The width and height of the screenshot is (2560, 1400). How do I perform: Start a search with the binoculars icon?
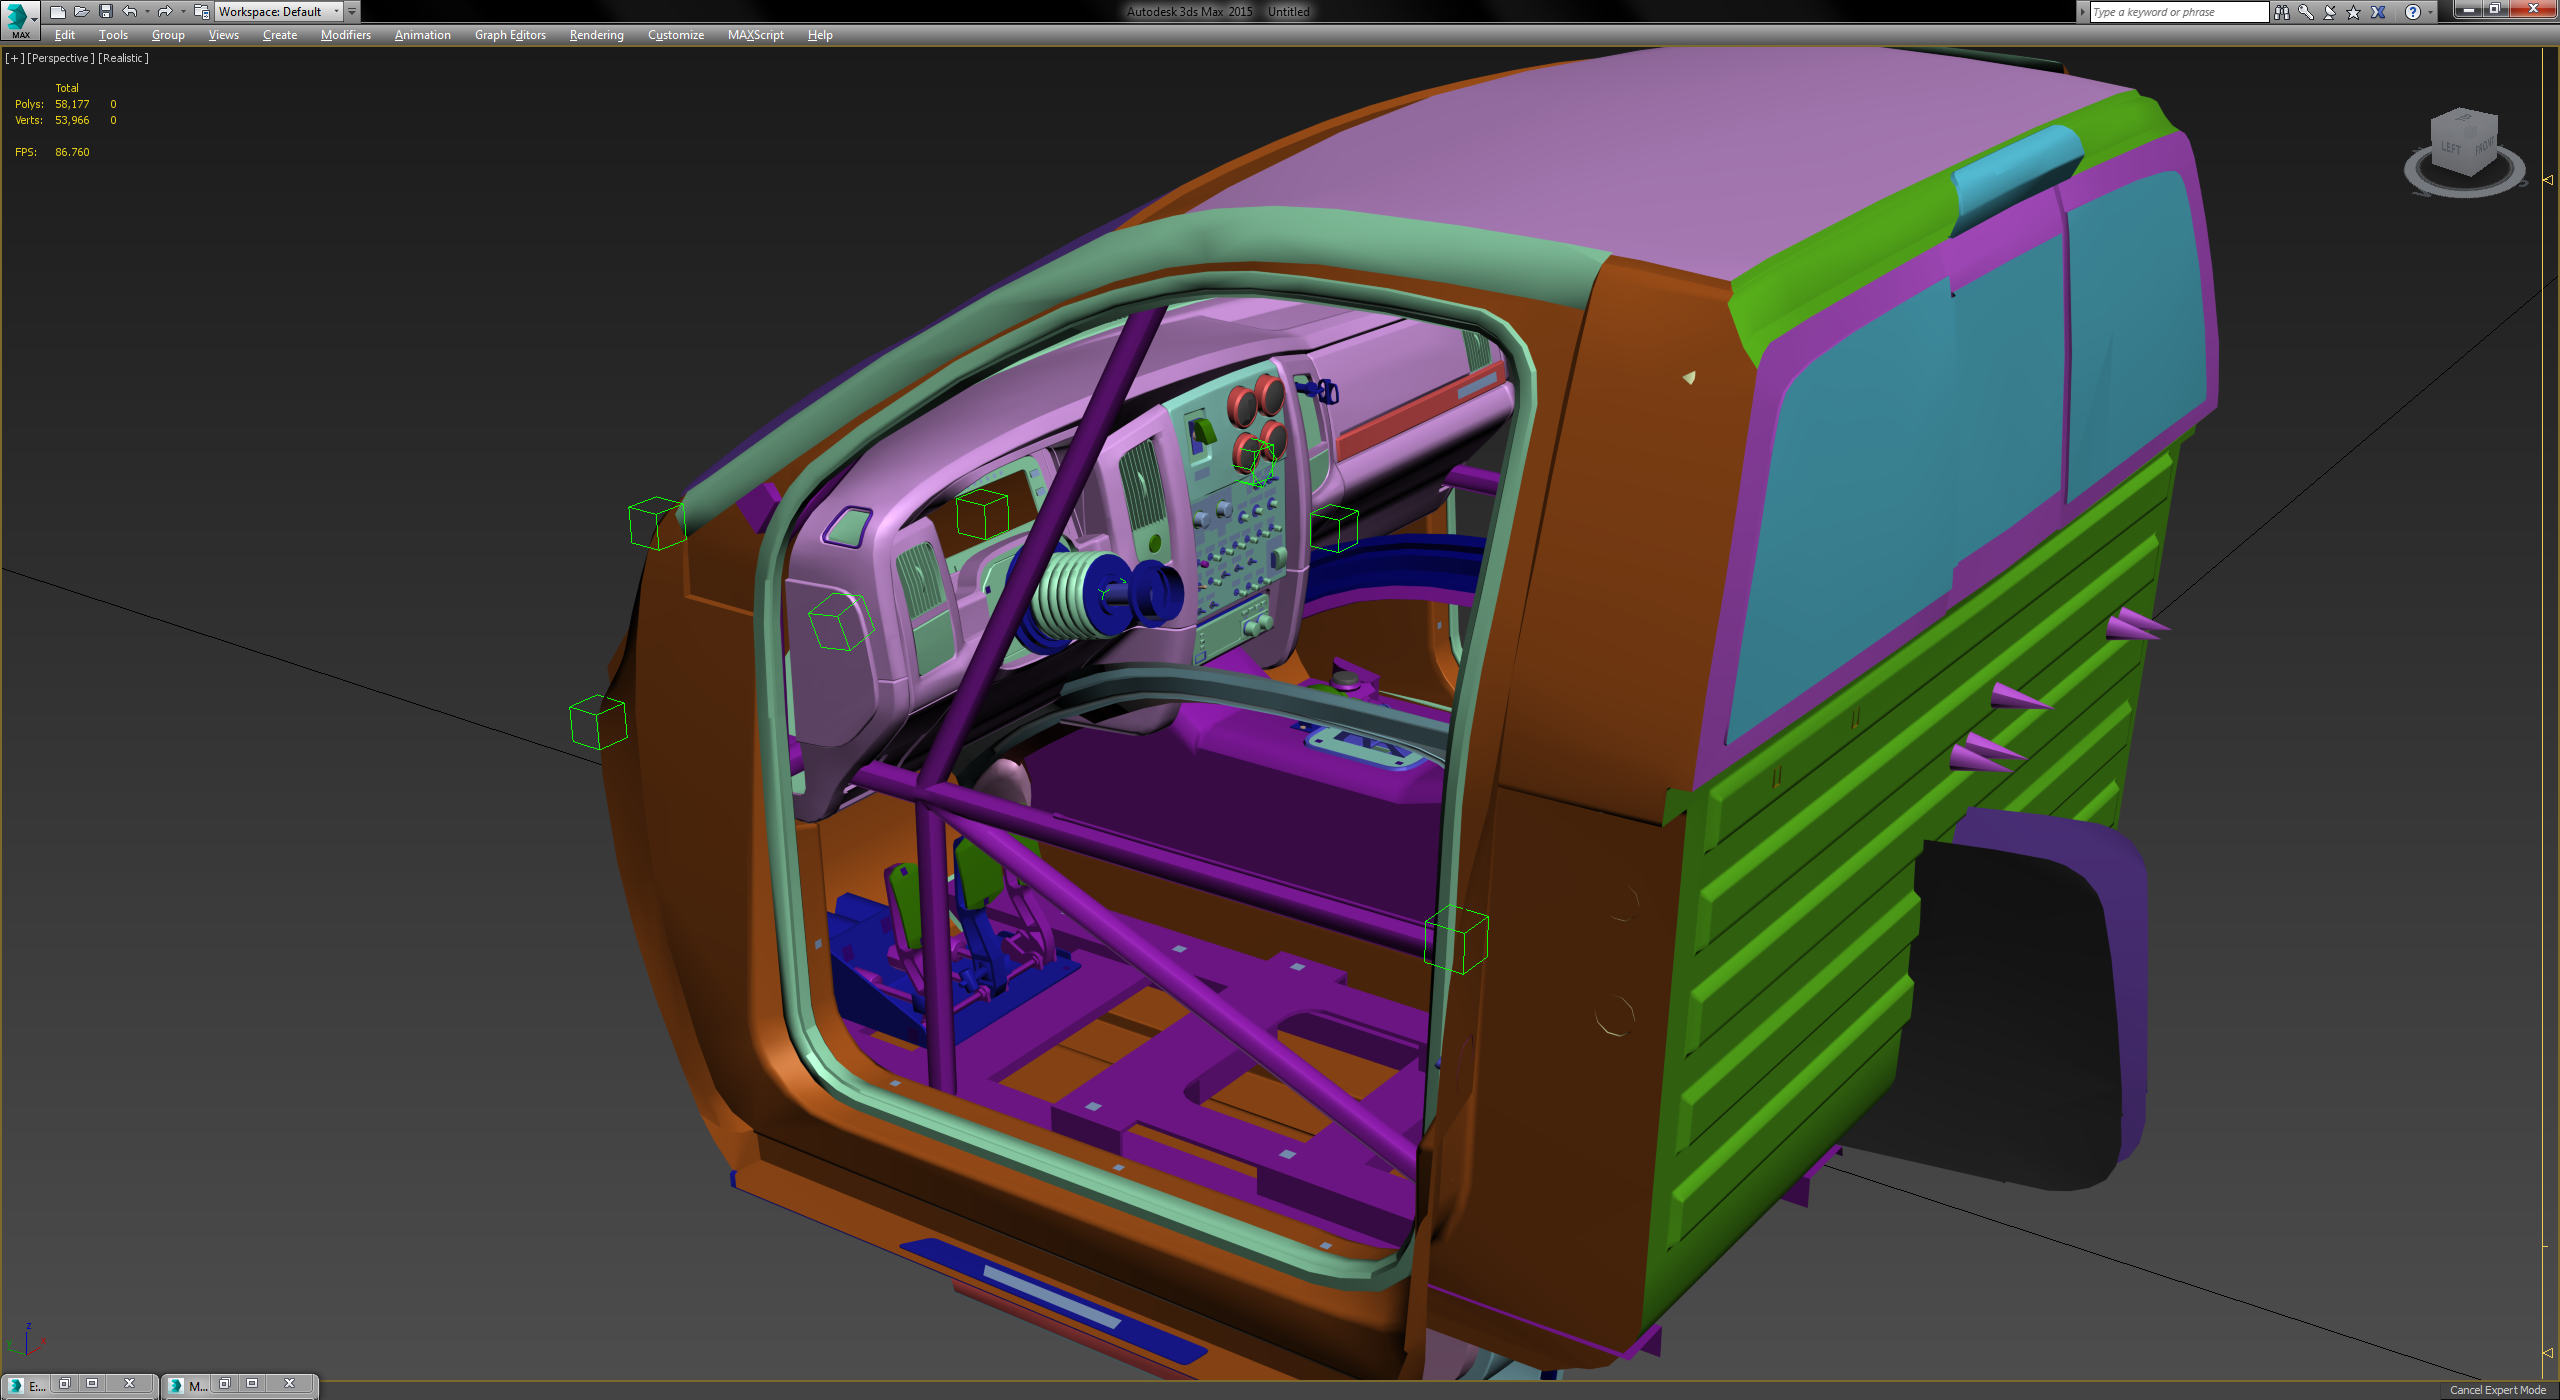click(2282, 12)
